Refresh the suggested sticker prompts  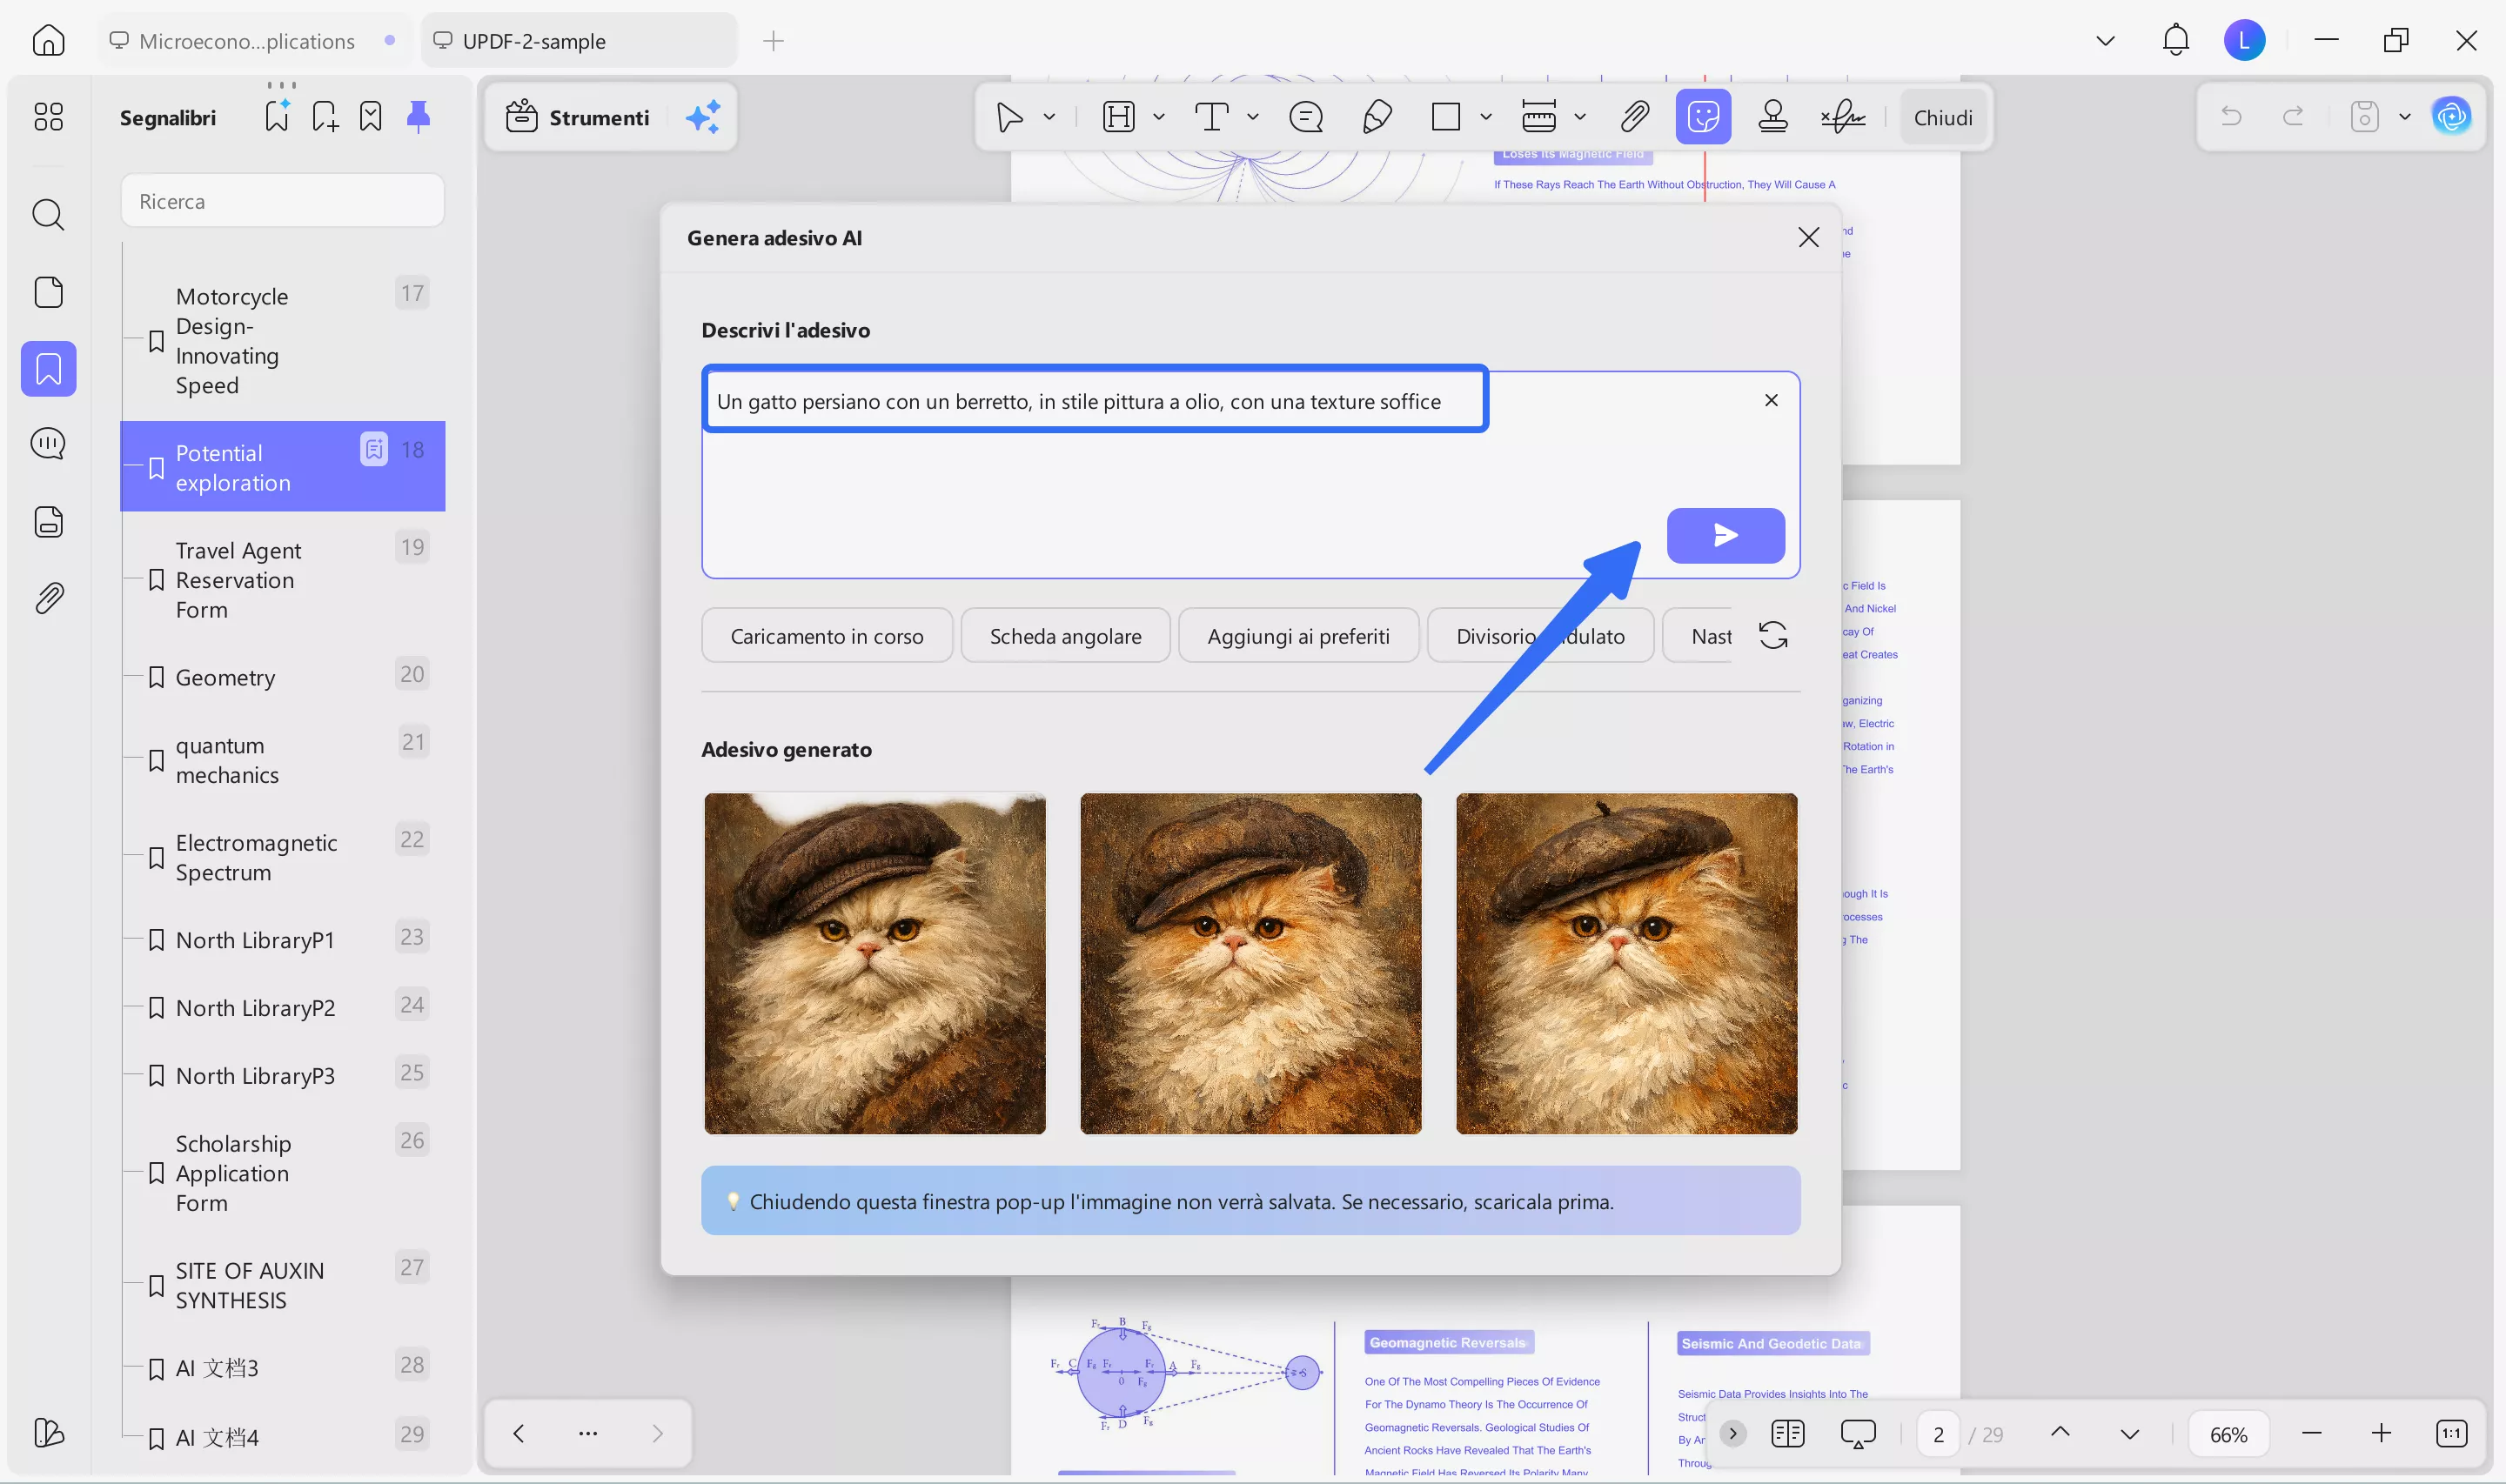1773,636
